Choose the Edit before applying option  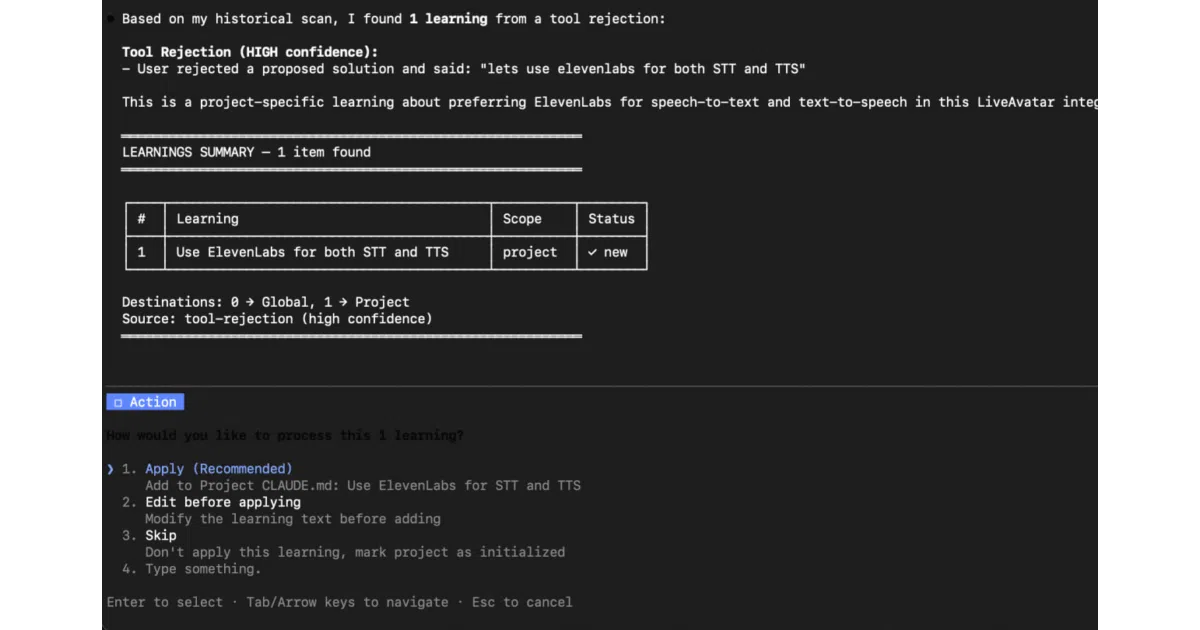[222, 502]
